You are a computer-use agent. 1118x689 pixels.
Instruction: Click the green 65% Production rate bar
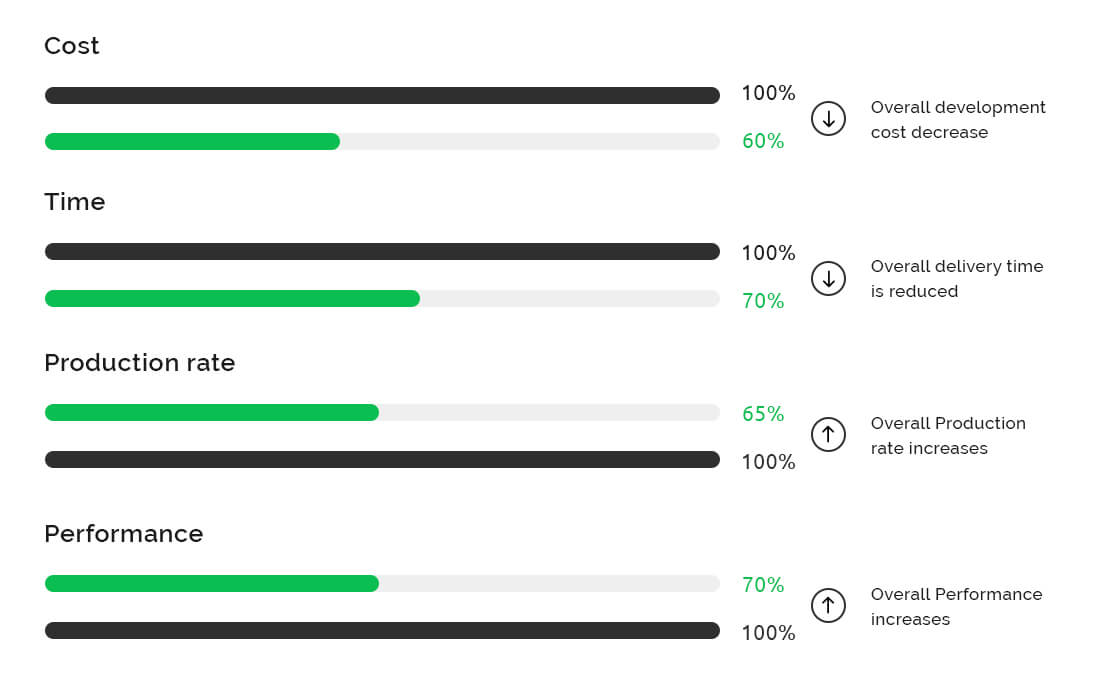click(x=212, y=413)
